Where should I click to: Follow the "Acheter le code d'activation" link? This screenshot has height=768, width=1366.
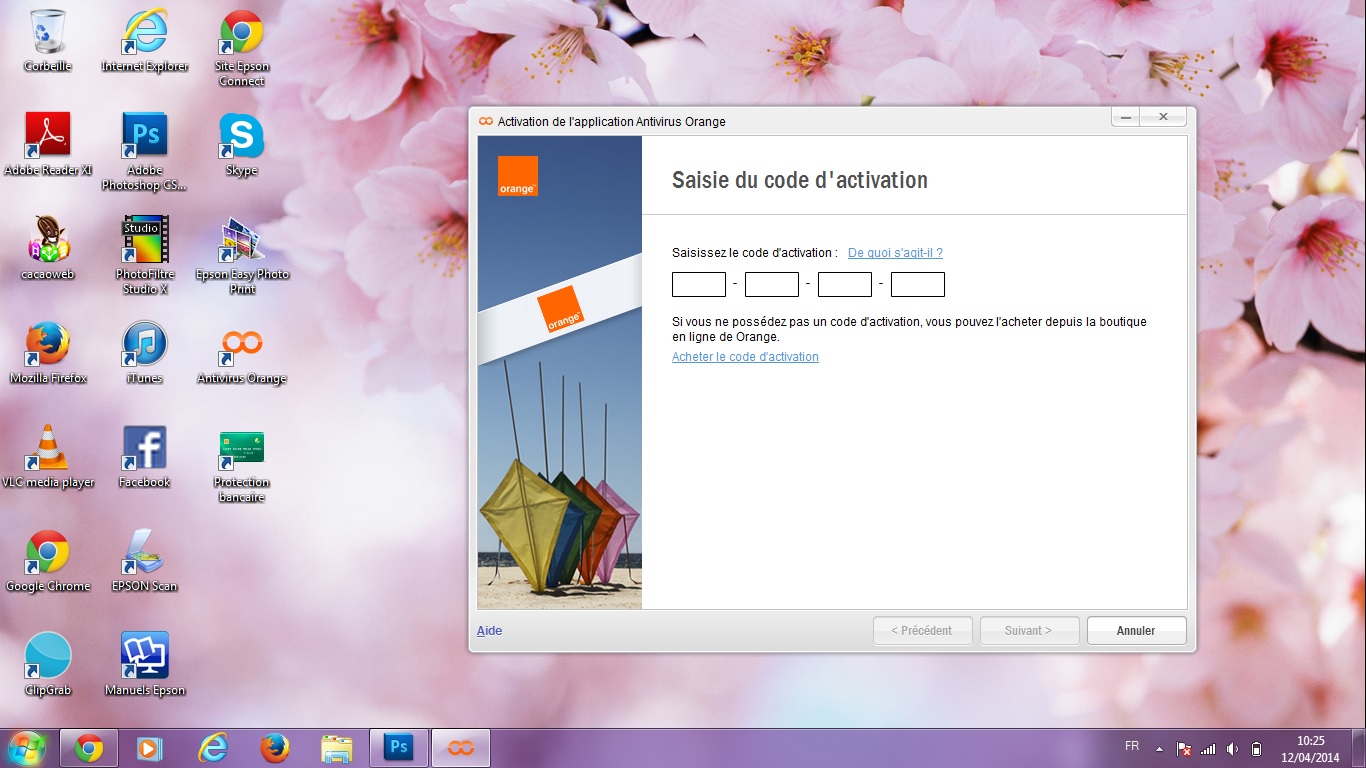pos(745,357)
